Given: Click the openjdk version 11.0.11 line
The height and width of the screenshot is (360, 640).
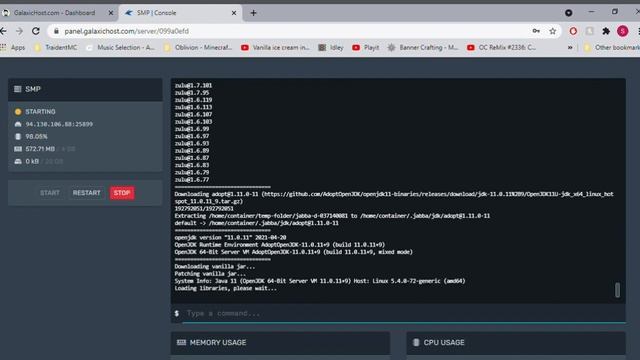Looking at the screenshot, I should [230, 238].
